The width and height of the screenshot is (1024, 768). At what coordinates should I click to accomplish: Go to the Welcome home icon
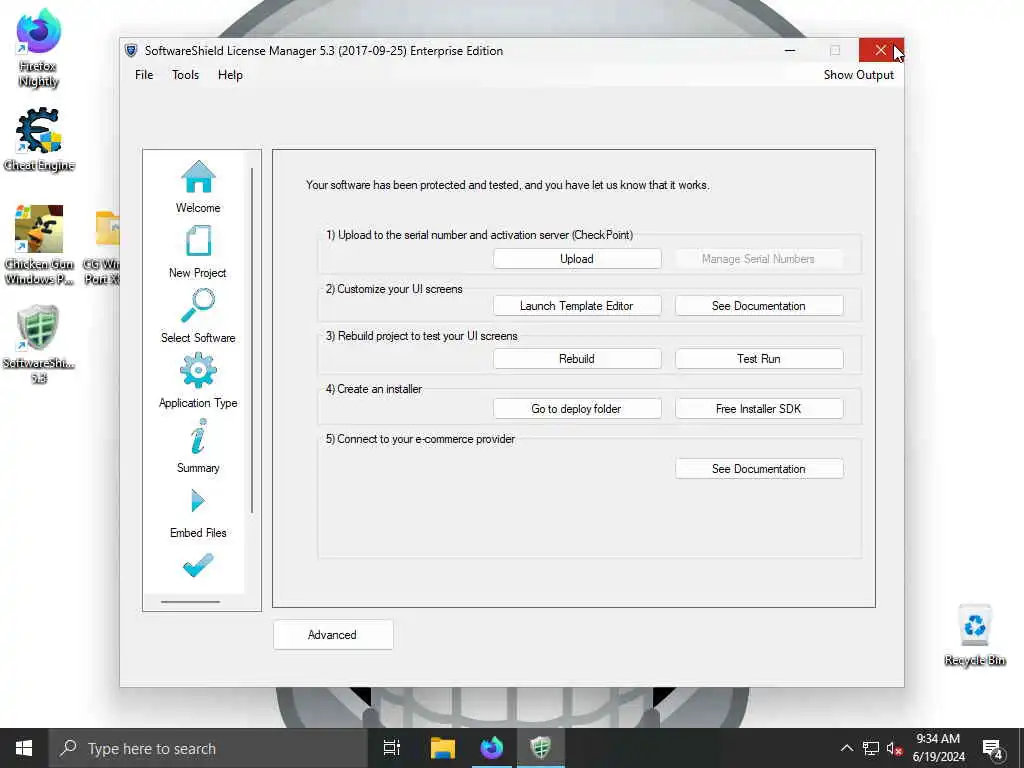(198, 176)
